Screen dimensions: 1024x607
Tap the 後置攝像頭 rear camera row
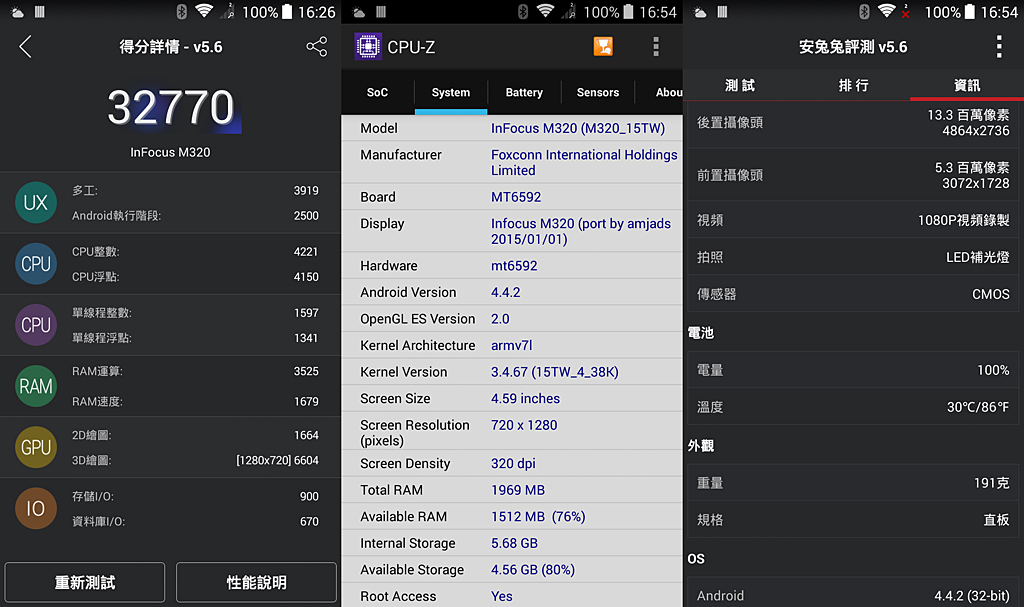point(853,123)
